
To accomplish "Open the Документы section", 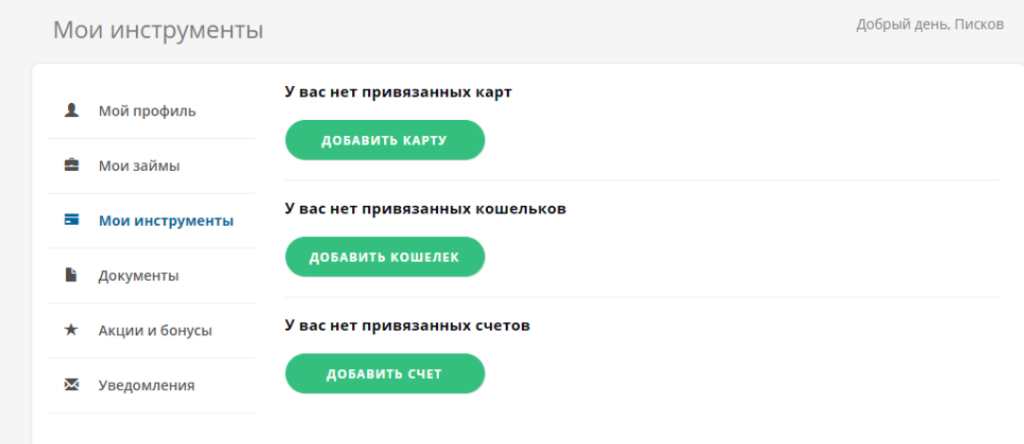I will 138,275.
